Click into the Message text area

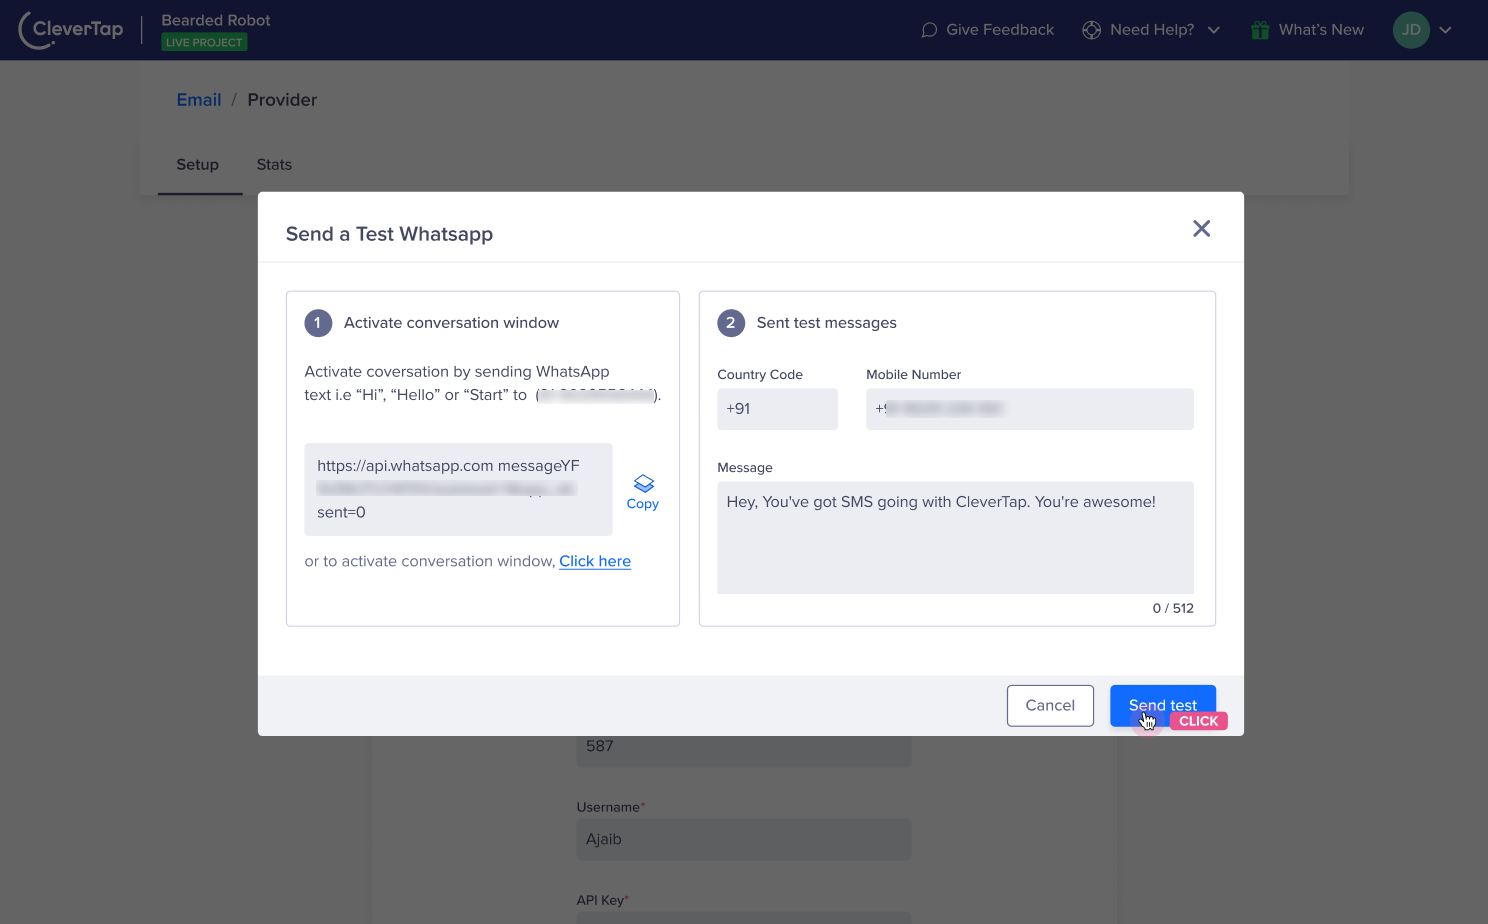tap(955, 538)
